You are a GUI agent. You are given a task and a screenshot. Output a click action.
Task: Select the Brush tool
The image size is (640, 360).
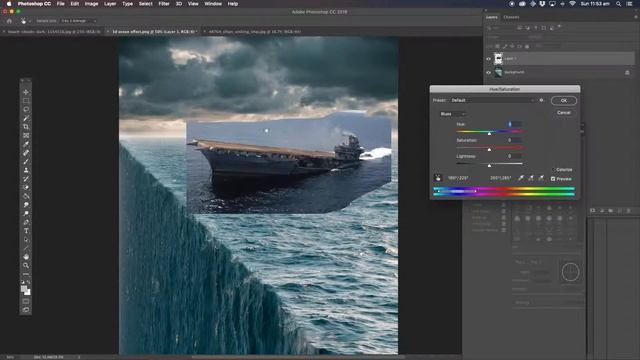26,161
